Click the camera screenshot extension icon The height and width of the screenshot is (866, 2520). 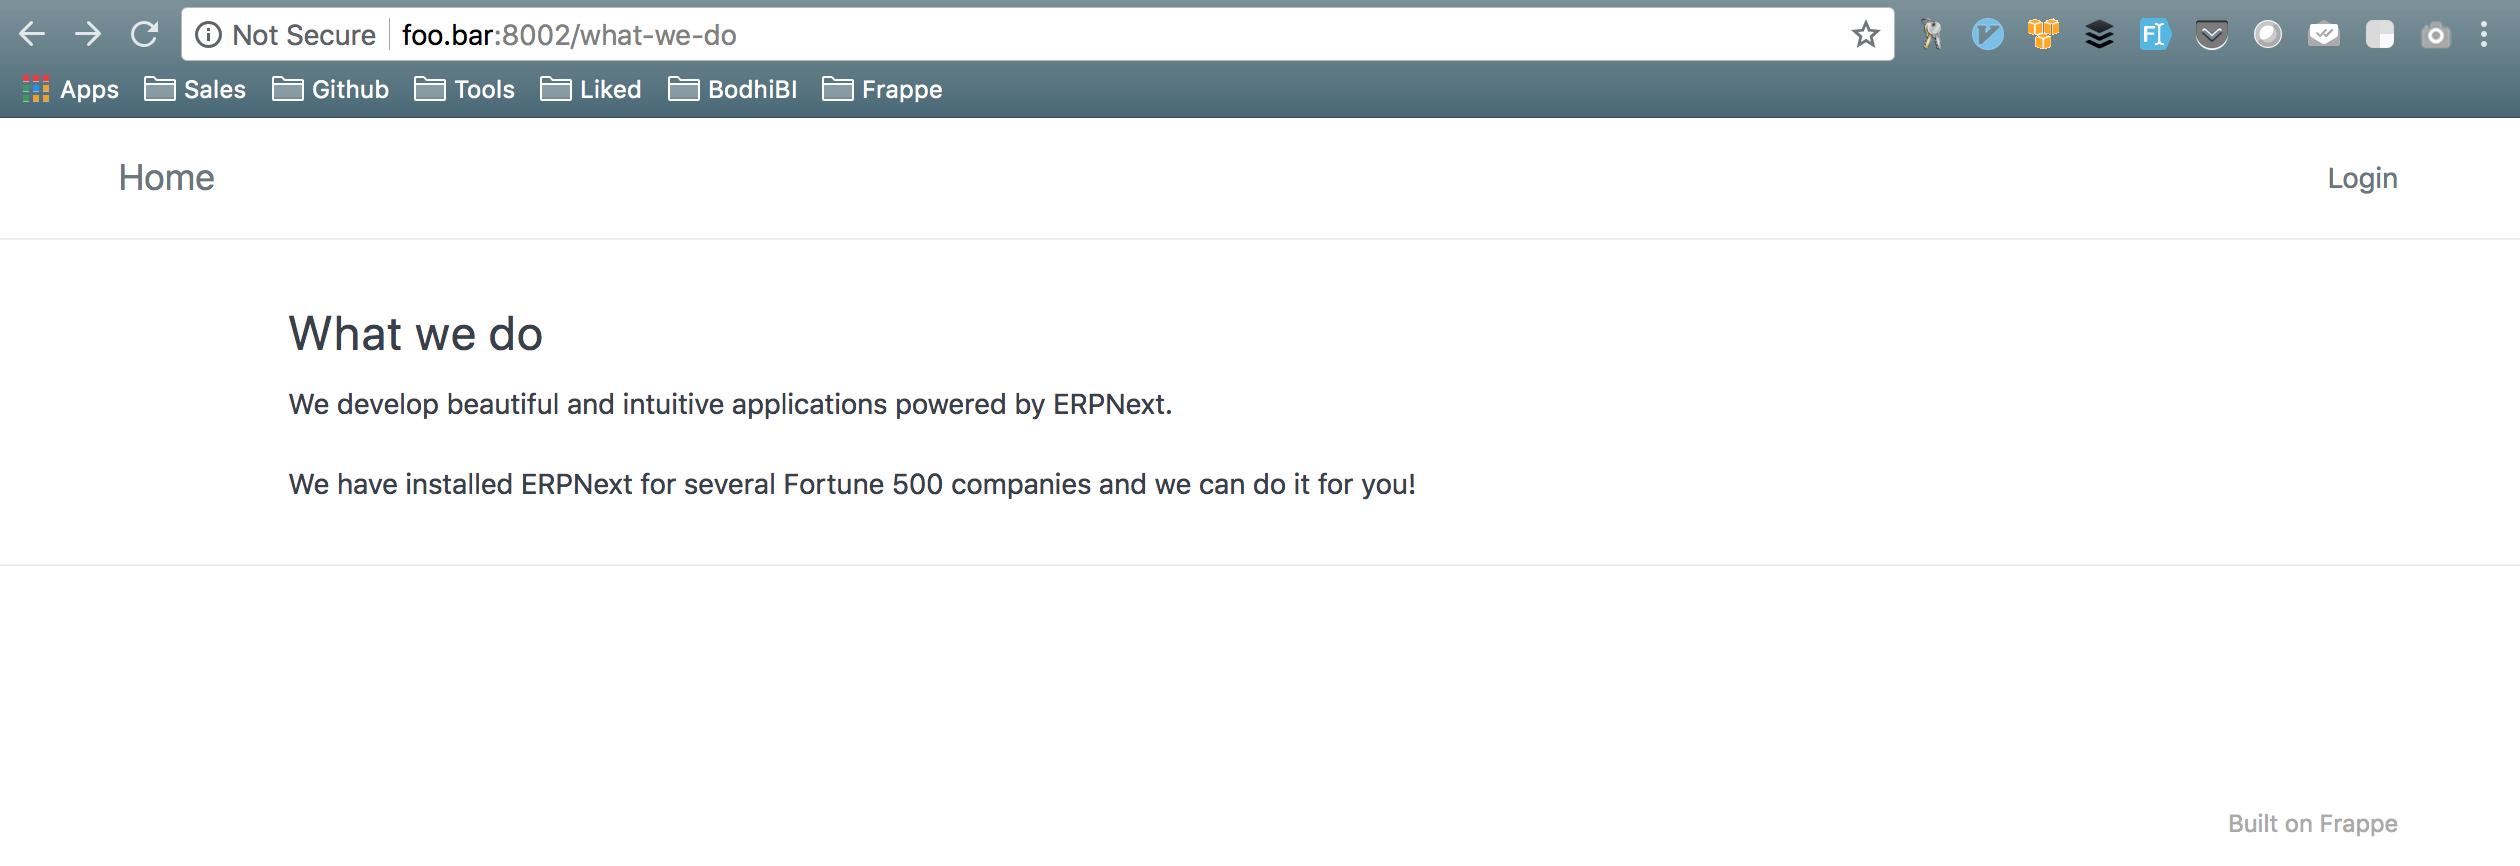2435,36
